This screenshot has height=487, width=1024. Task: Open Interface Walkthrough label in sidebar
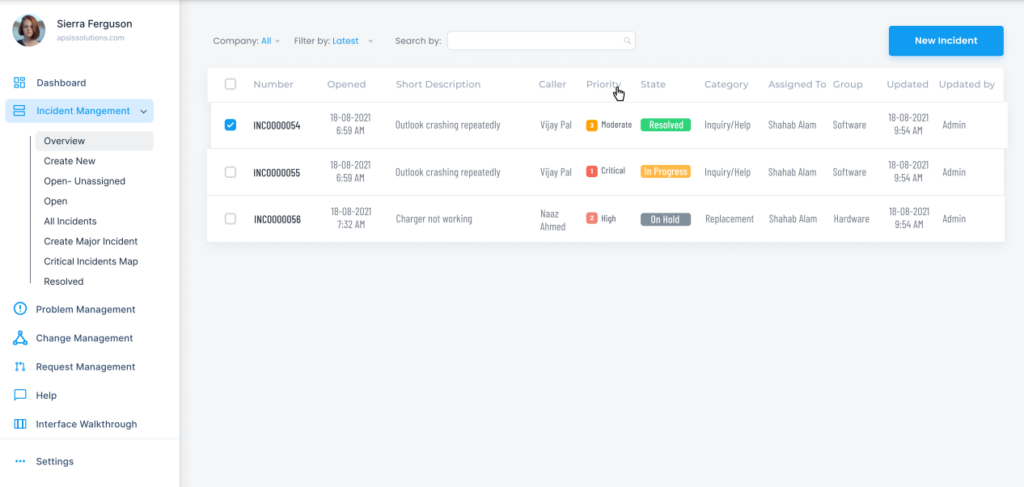pos(86,424)
